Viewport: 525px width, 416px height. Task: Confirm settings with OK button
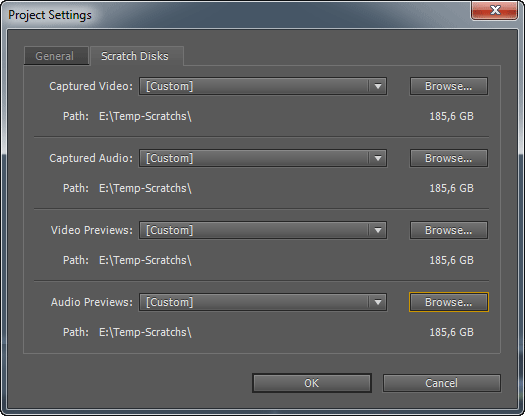[312, 383]
